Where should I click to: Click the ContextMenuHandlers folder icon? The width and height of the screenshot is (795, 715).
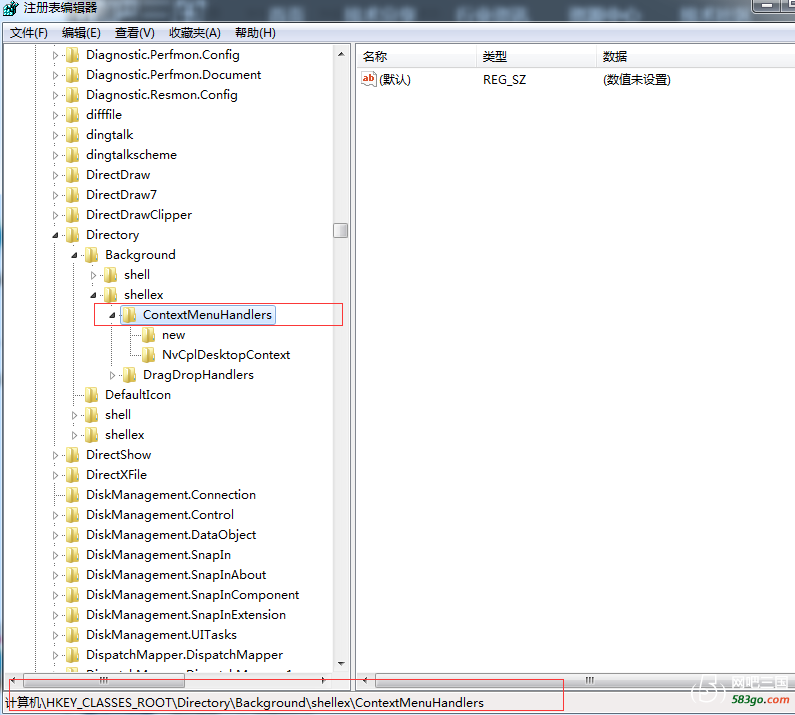(x=129, y=315)
